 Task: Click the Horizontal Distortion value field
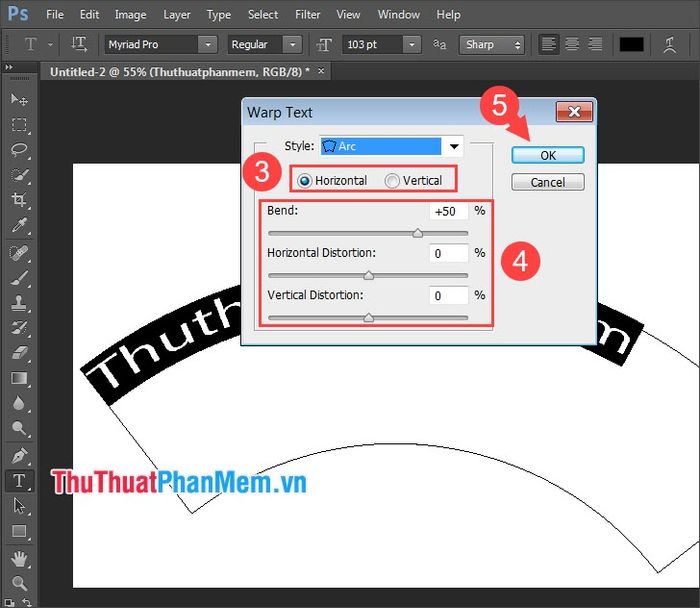click(449, 254)
